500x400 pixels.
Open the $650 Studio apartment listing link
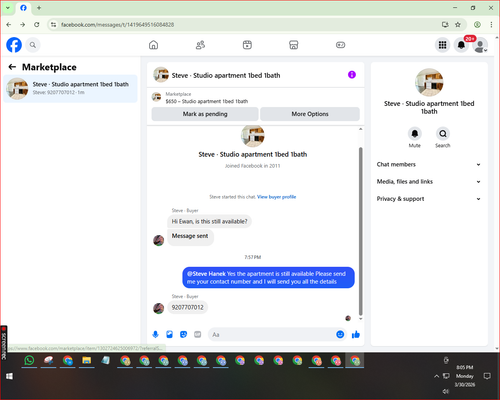[x=207, y=101]
